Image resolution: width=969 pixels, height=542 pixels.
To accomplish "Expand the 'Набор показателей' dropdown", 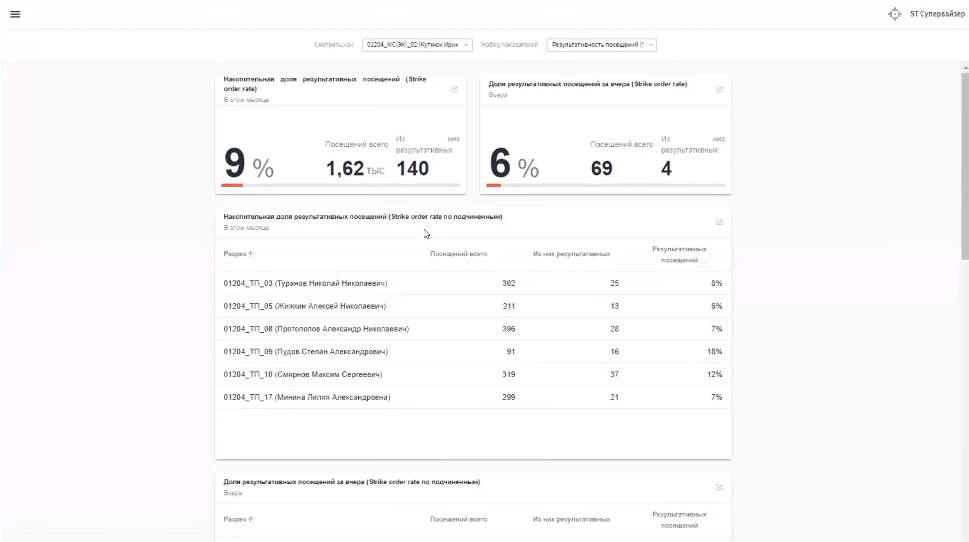I will coord(602,45).
